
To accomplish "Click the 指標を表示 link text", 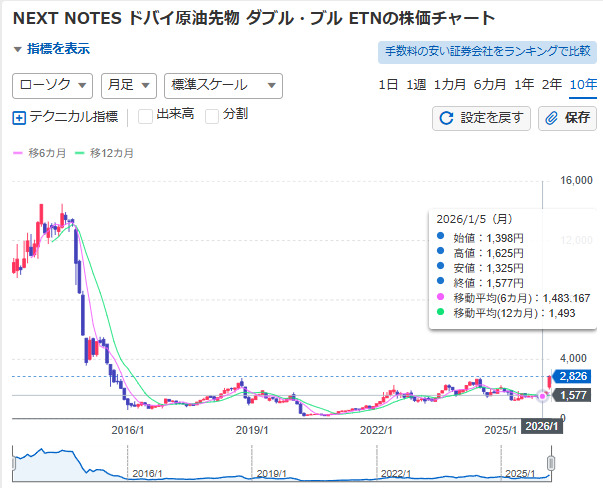I will 58,49.
